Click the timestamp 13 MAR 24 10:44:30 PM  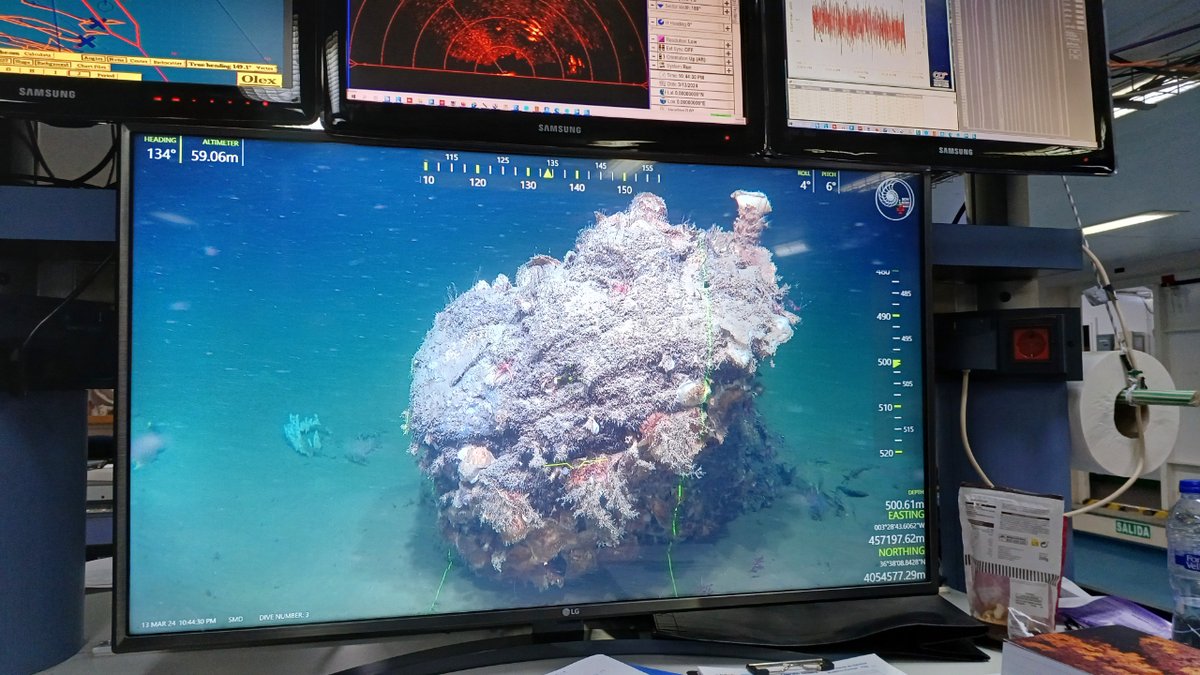179,623
